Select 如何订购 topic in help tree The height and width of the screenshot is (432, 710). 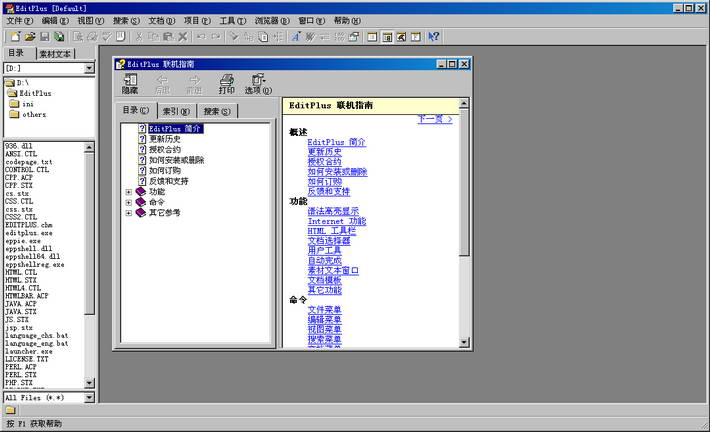pyautogui.click(x=165, y=171)
